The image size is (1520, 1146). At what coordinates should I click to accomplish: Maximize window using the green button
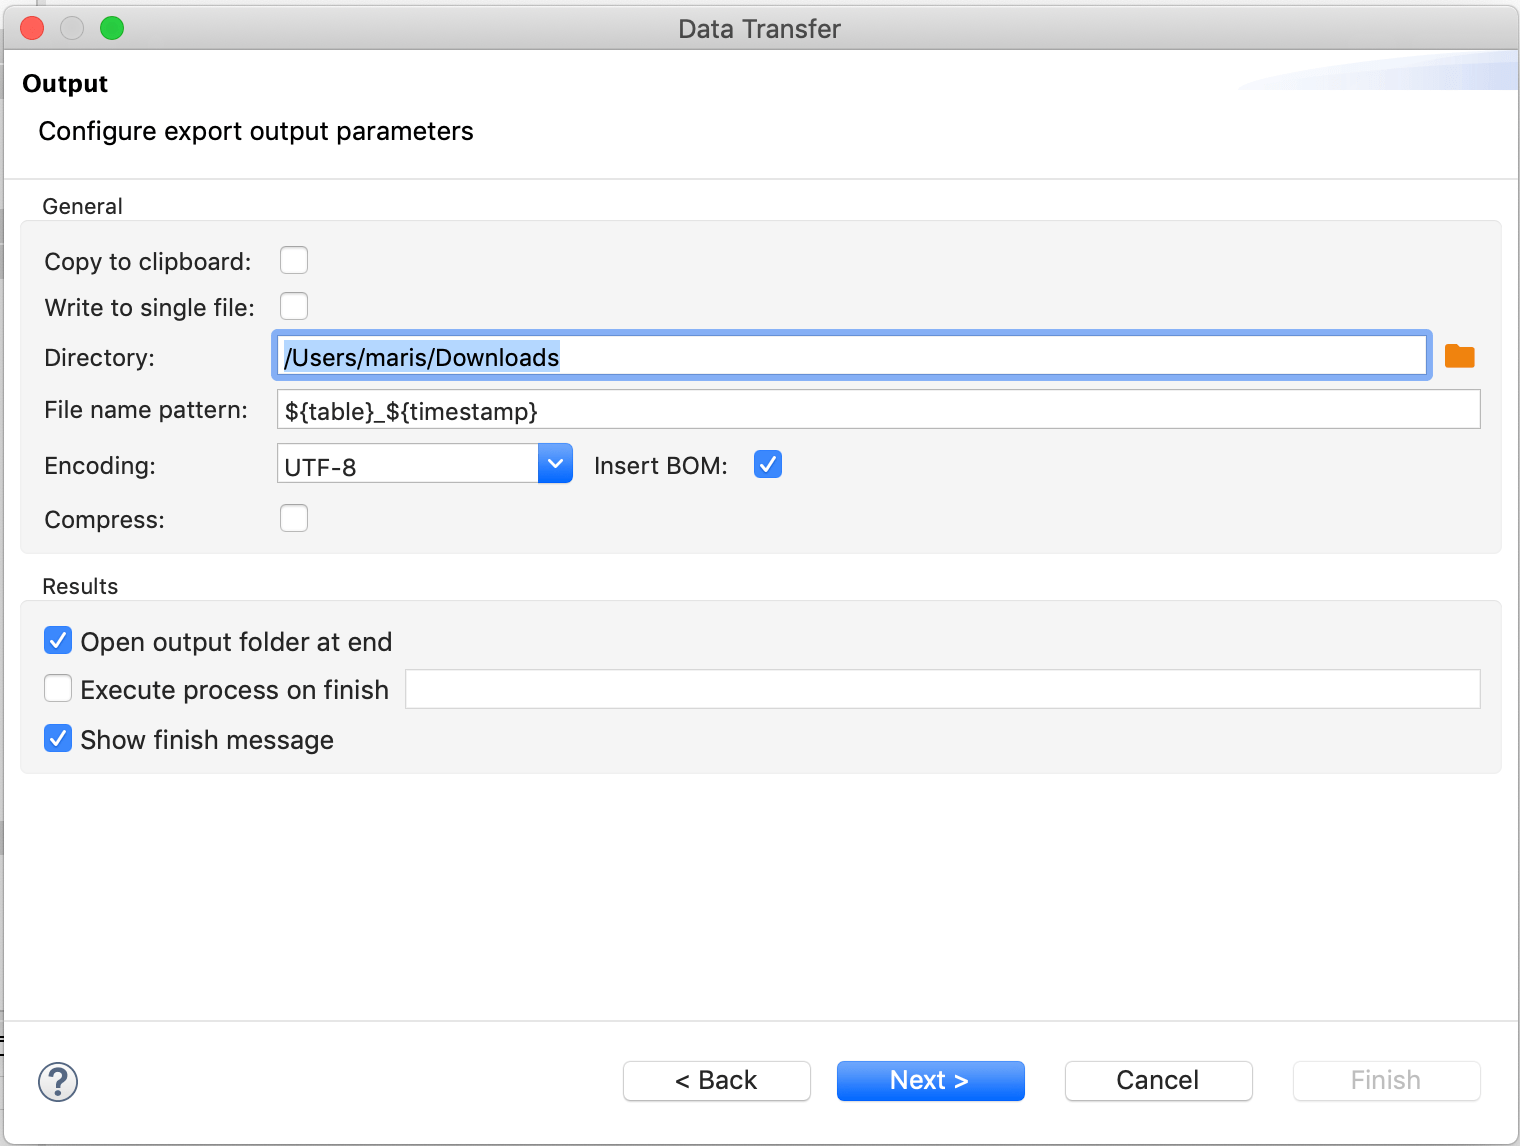[112, 28]
